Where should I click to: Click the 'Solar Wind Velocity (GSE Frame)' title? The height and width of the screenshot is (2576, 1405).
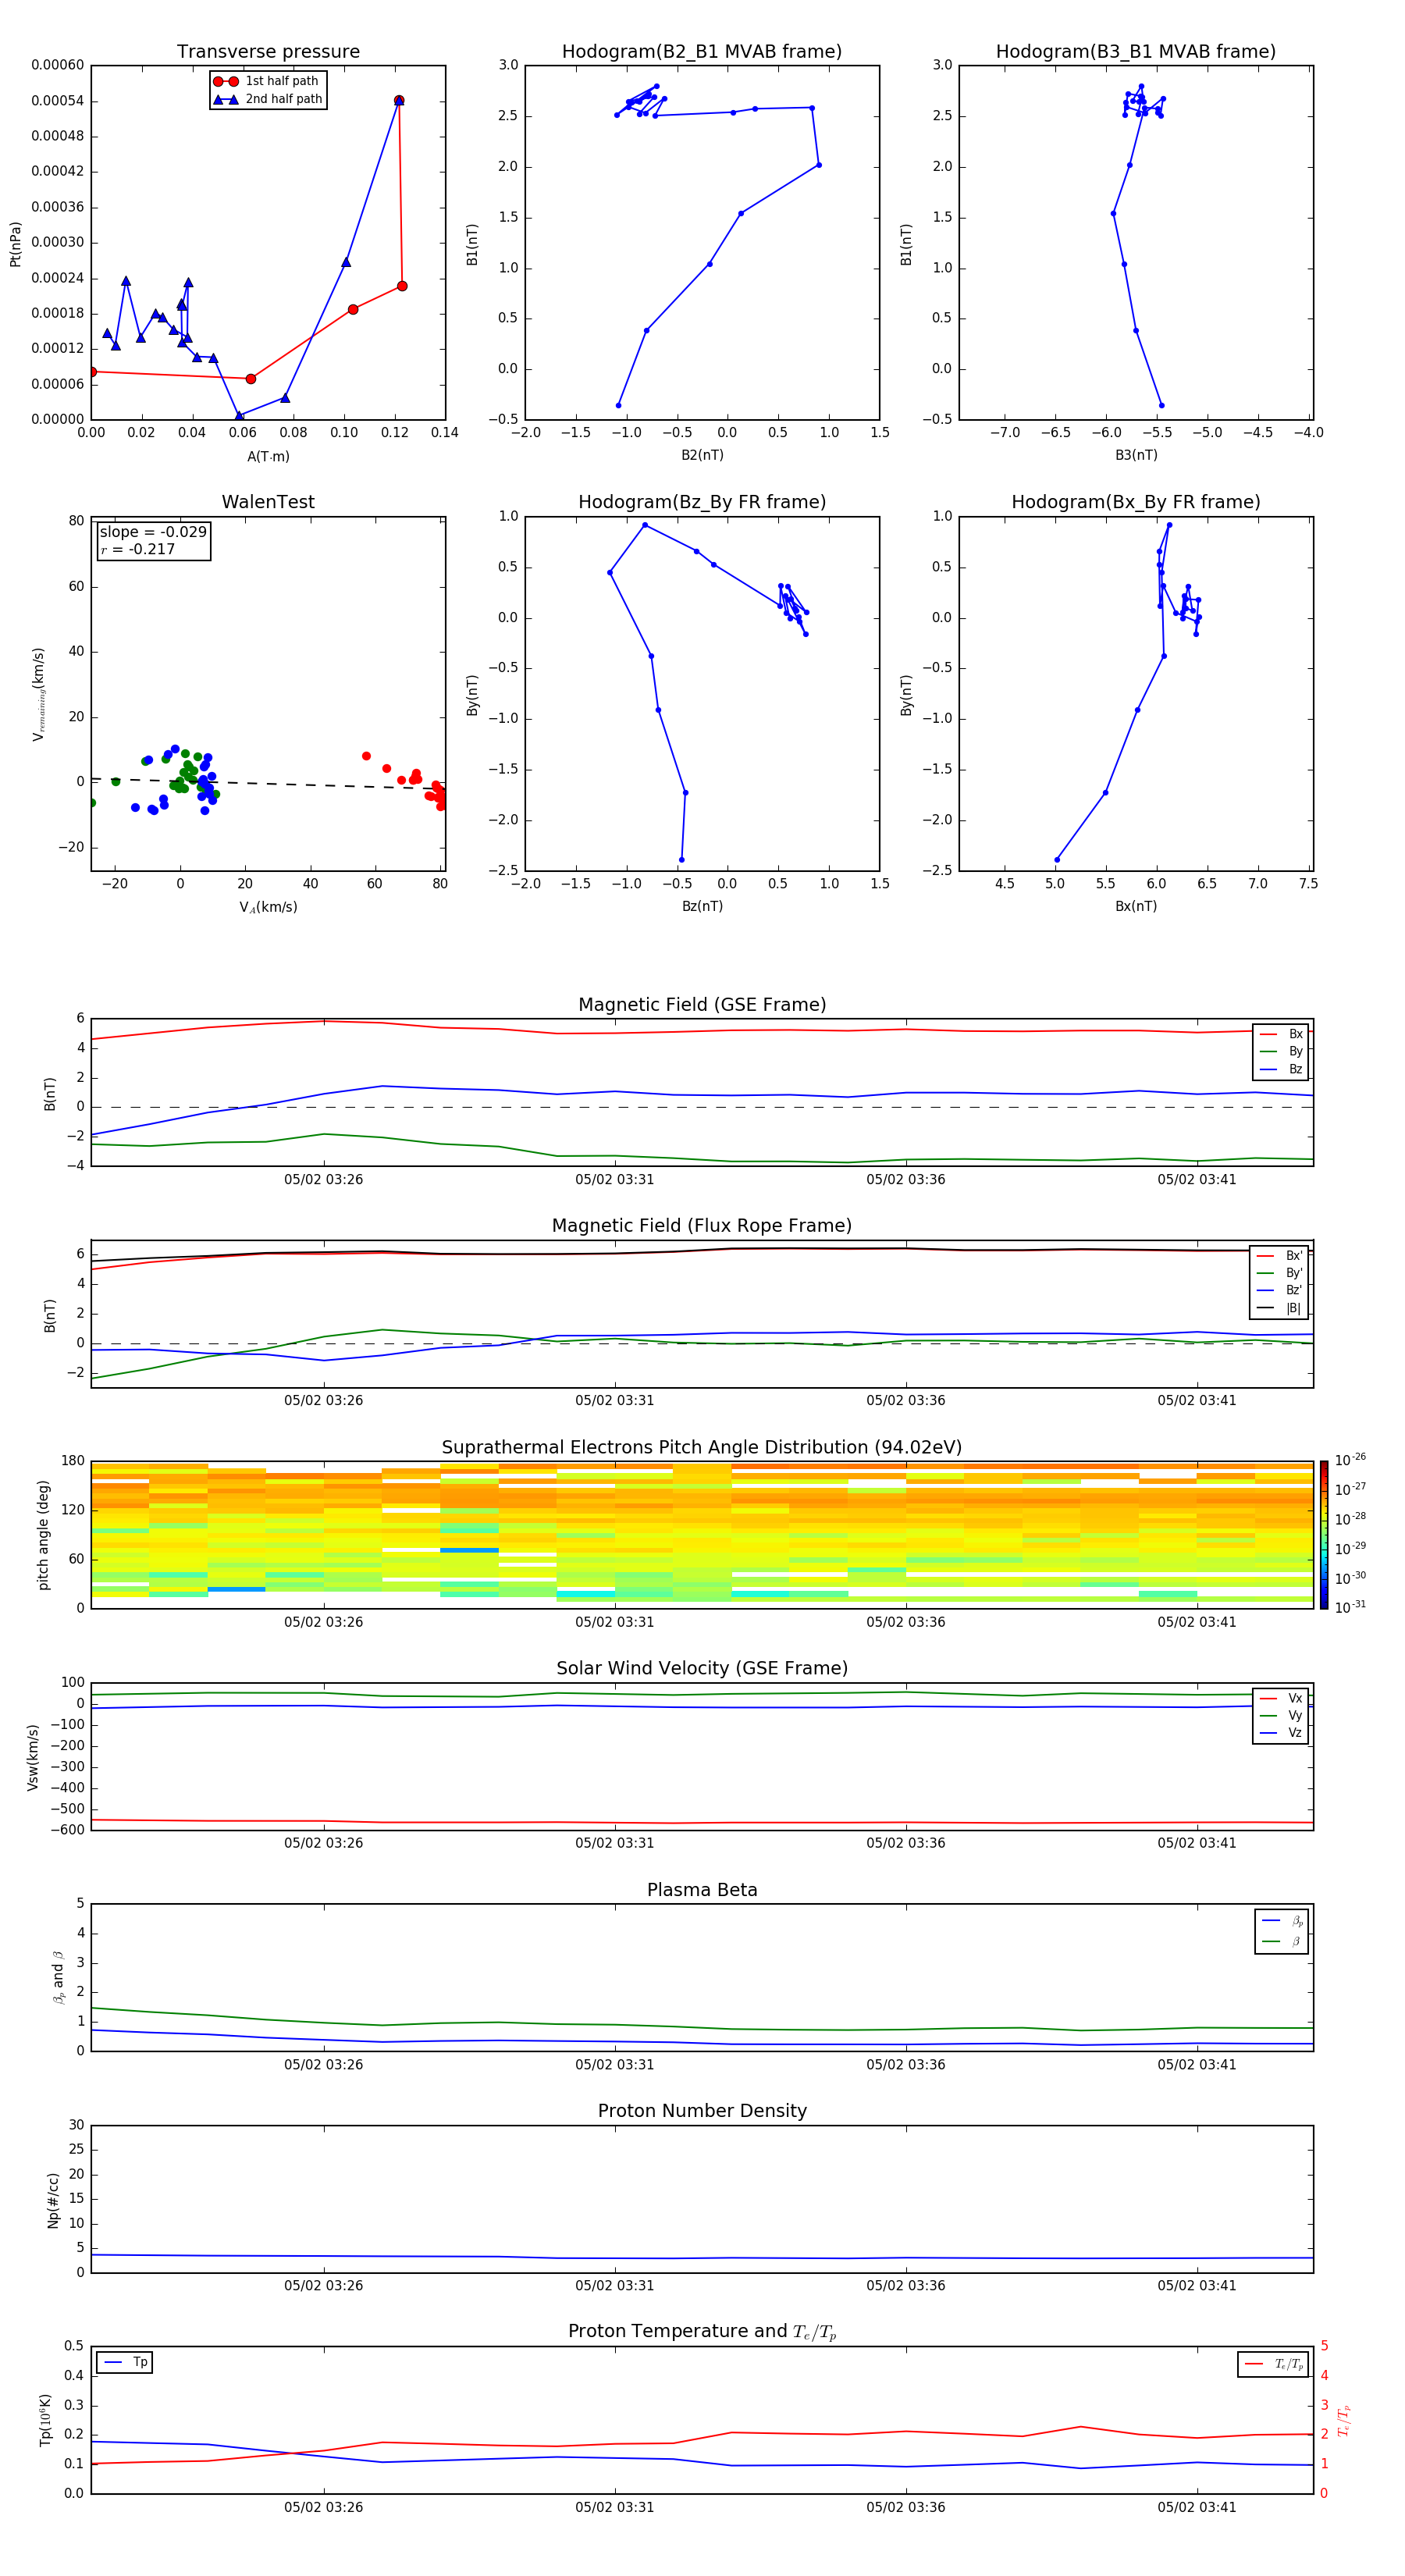702,1668
